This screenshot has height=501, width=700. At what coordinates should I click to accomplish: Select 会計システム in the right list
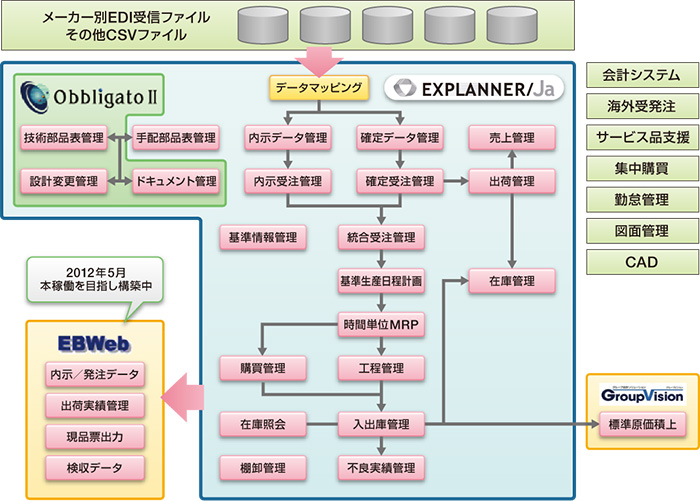640,75
